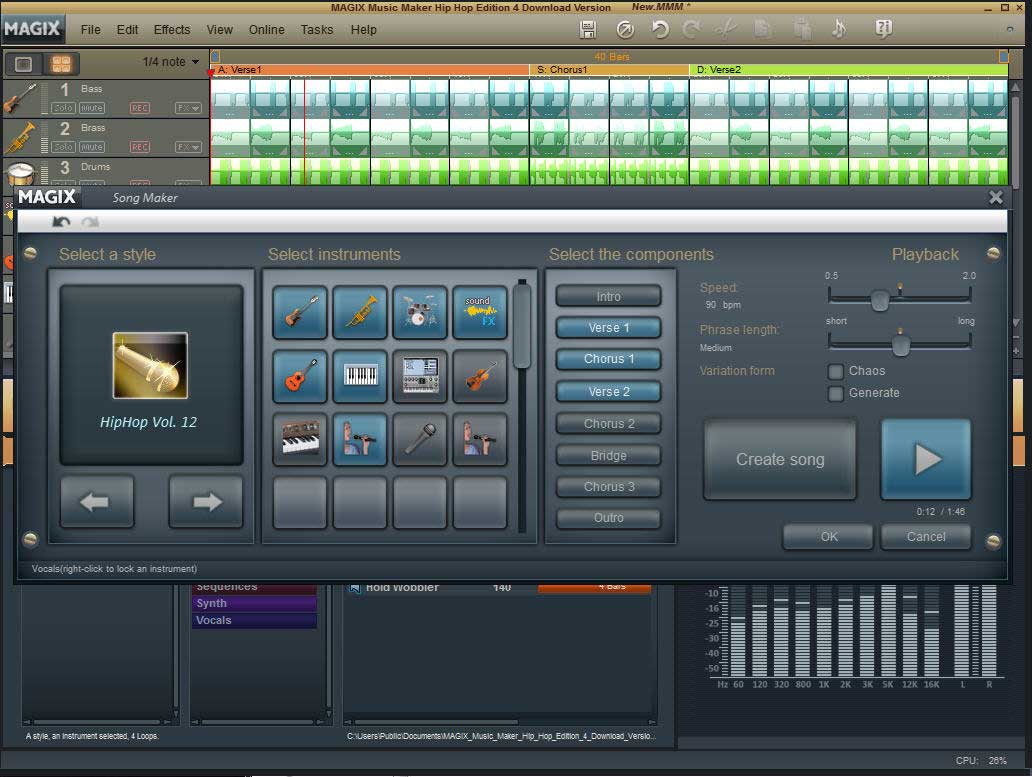Click the HipHop Vol. 12 style thumbnail
The width and height of the screenshot is (1032, 777).
150,366
